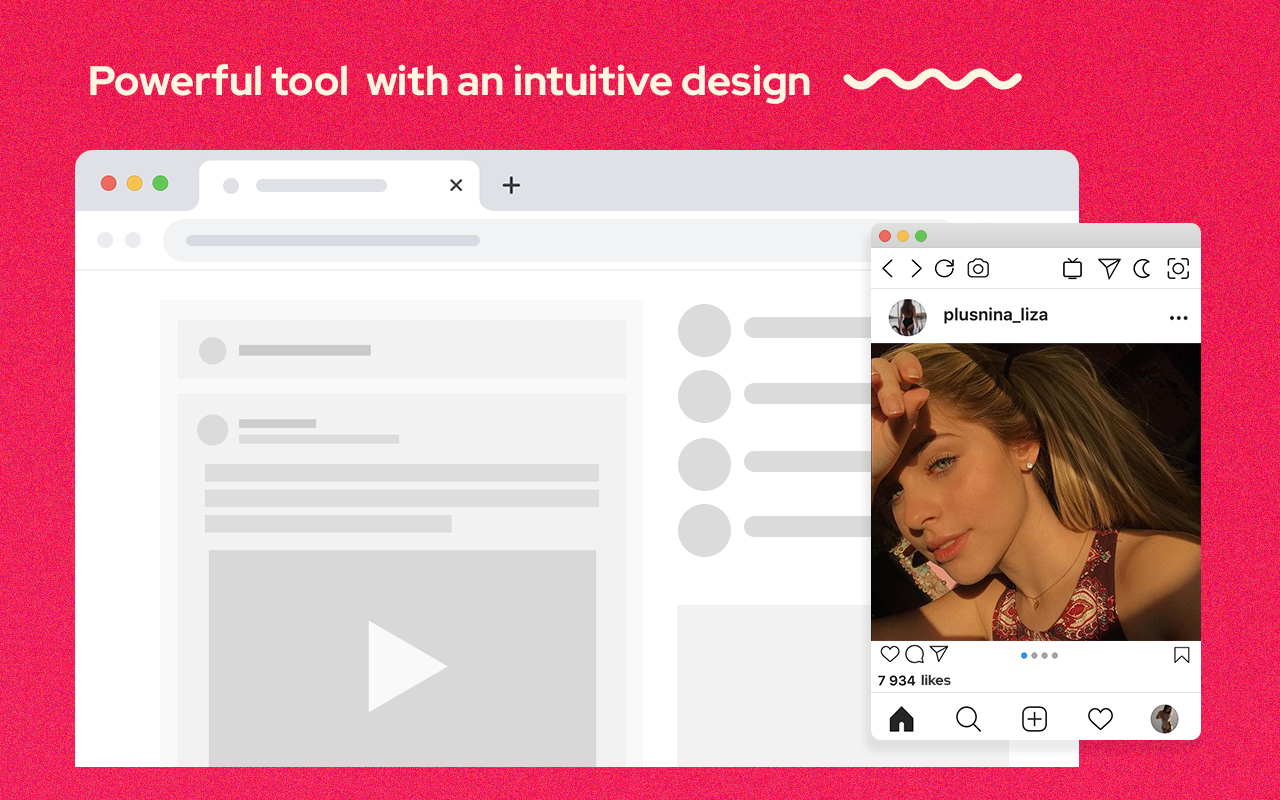Play the video in the browser mockup

click(406, 666)
